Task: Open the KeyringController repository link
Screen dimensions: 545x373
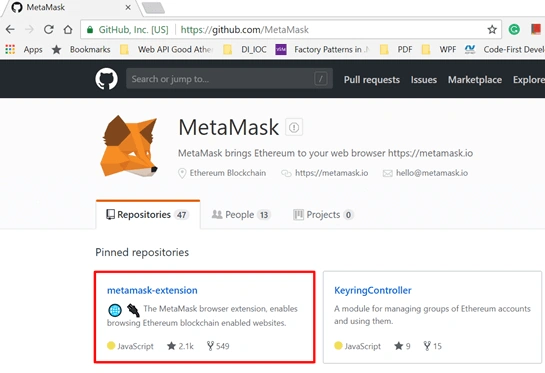Action: pos(373,290)
